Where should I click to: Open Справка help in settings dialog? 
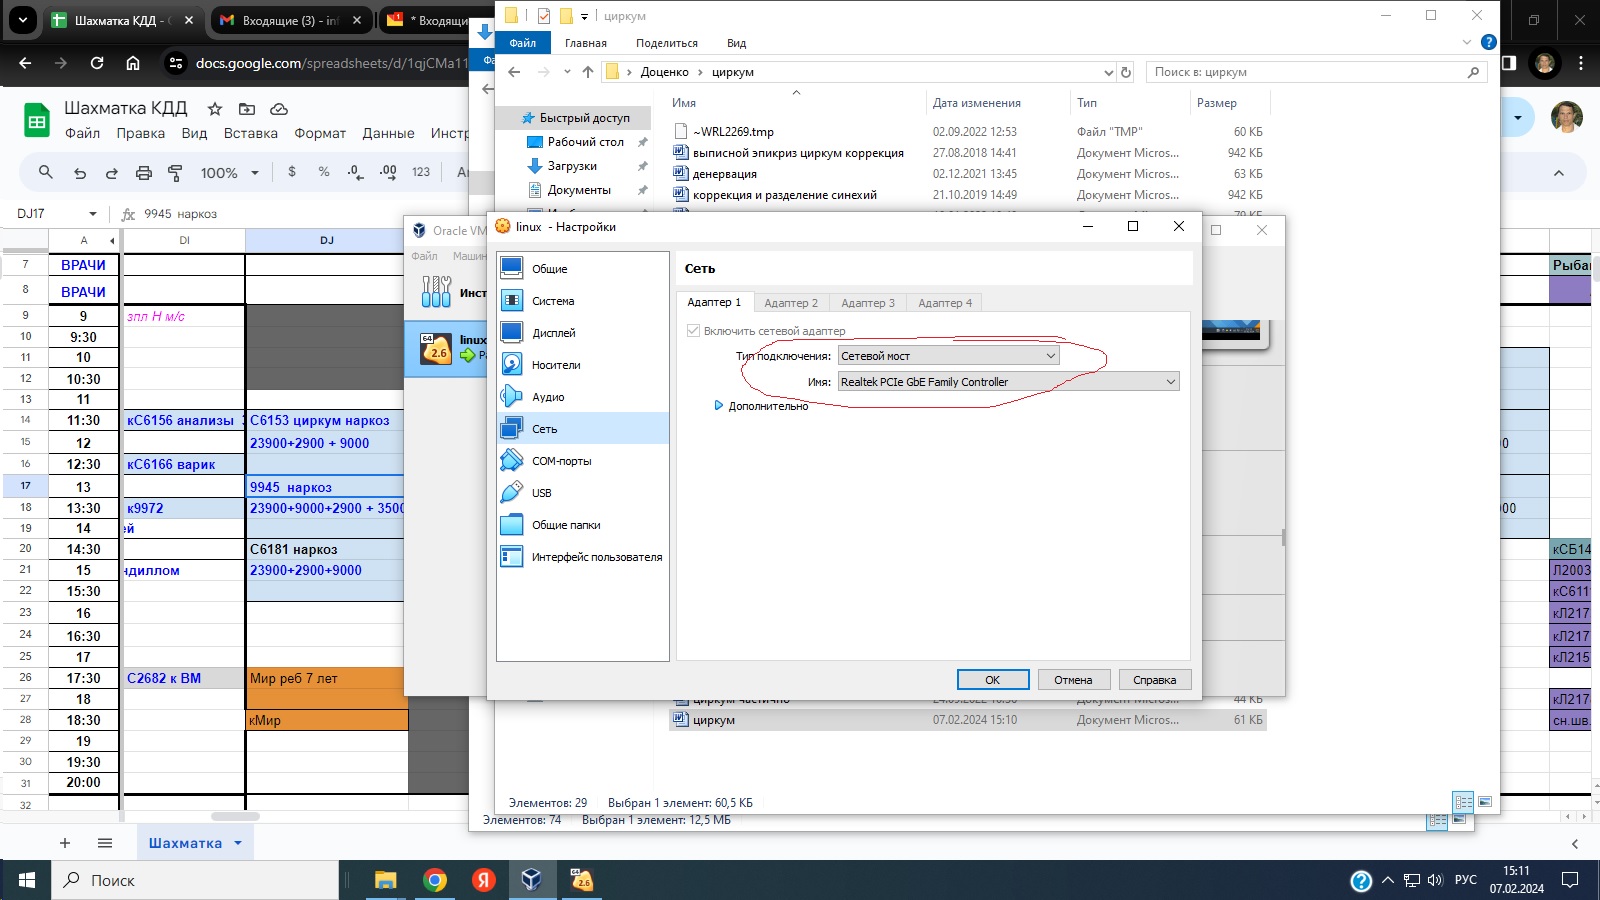pyautogui.click(x=1155, y=680)
